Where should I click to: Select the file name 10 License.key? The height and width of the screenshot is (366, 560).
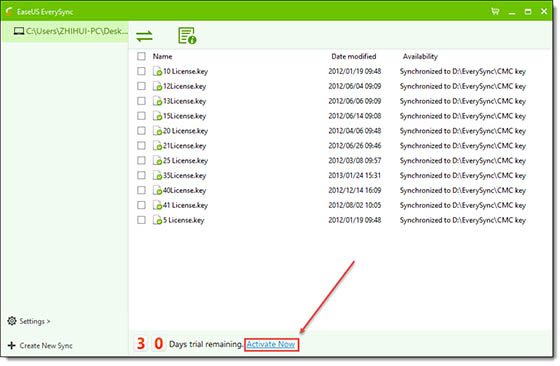(x=185, y=71)
